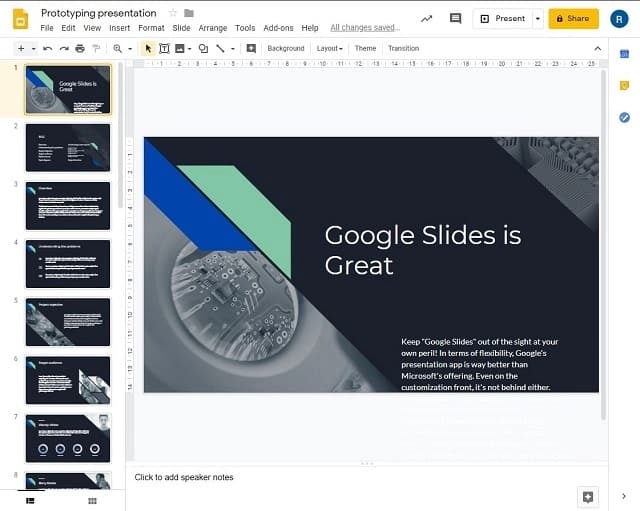Click the slide body paragraph text
The width and height of the screenshot is (640, 511).
[x=480, y=364]
